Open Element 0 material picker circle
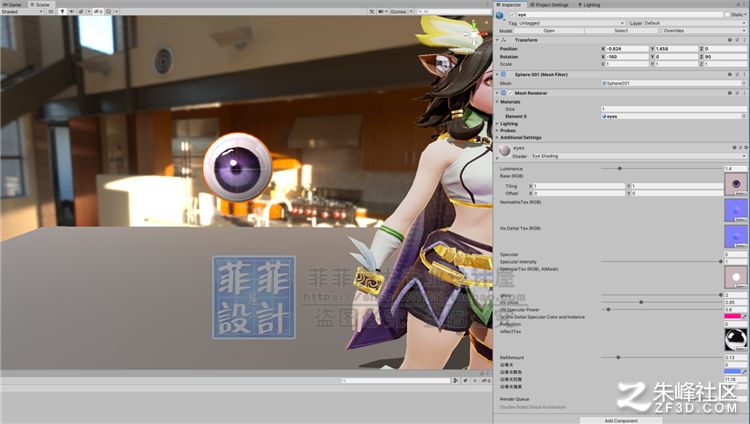 tap(744, 116)
